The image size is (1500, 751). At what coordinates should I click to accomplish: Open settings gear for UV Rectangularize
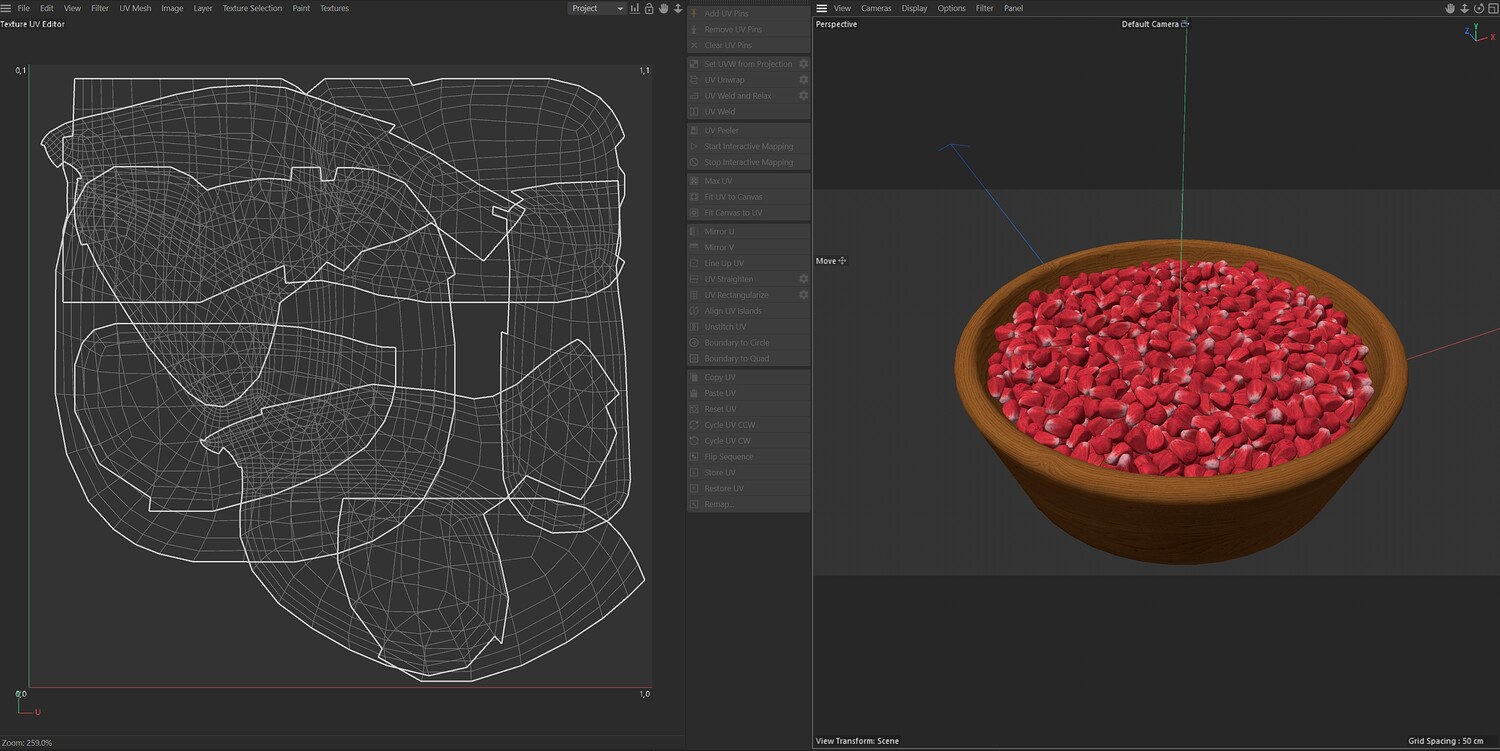(x=803, y=295)
